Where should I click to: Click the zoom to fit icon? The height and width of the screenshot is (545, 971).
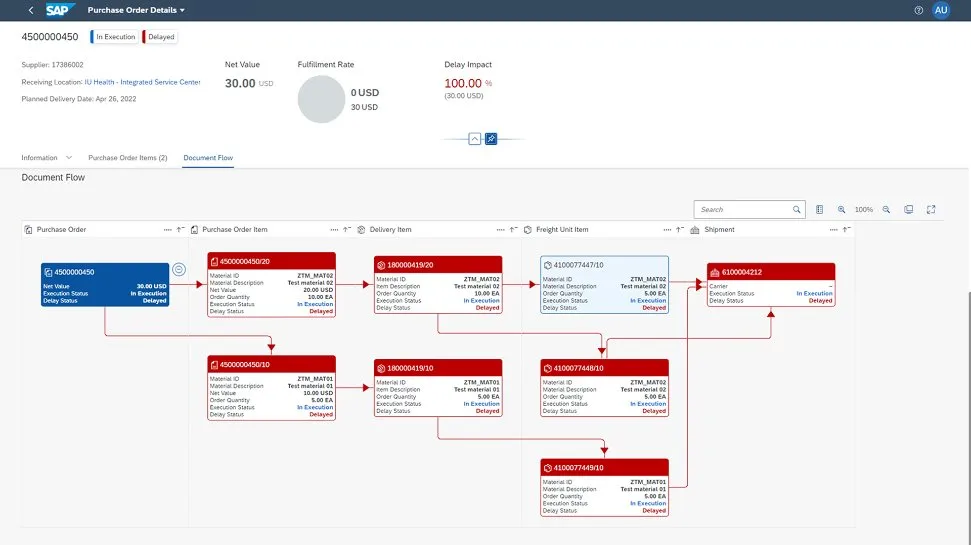(908, 210)
